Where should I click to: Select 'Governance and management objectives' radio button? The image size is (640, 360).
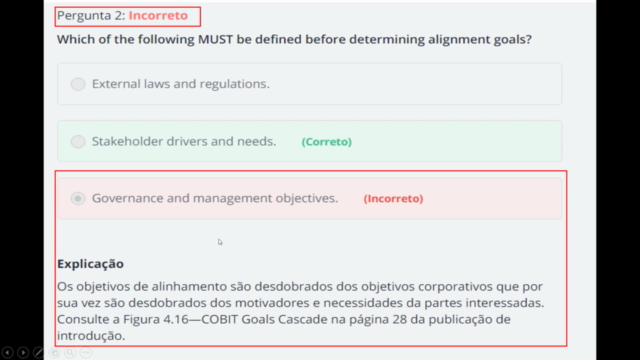78,198
